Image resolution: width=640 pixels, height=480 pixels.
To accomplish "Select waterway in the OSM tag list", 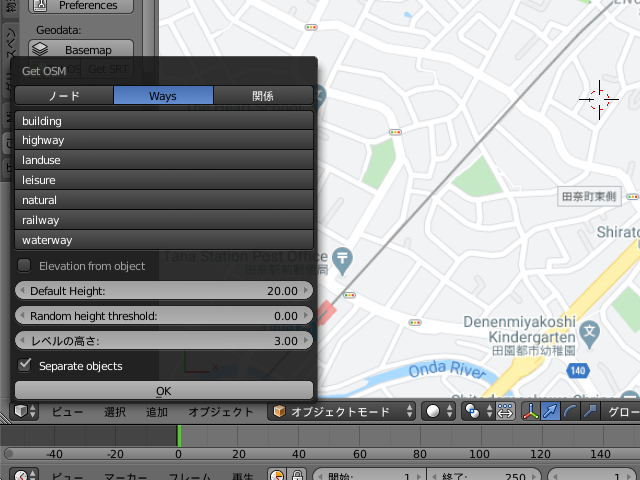I will pyautogui.click(x=164, y=240).
